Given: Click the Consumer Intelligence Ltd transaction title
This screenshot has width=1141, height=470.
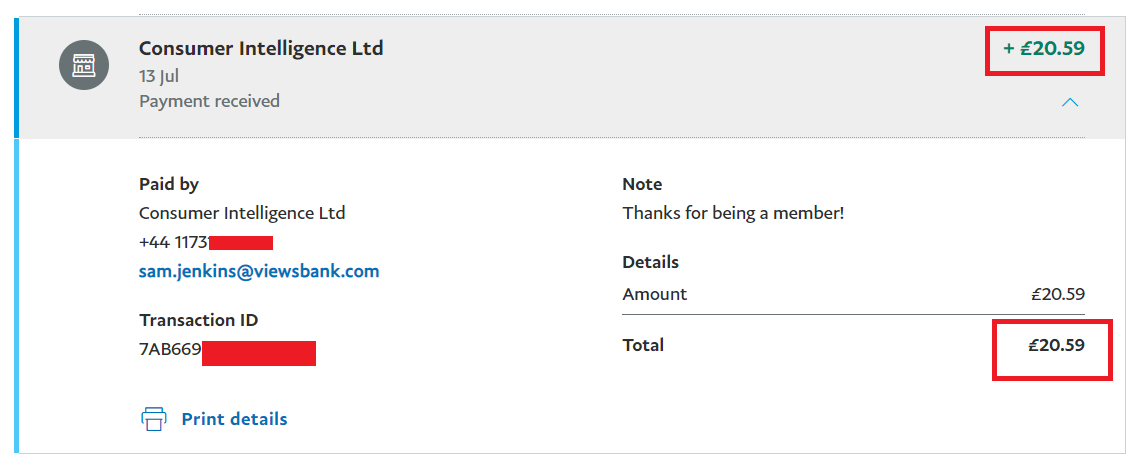Looking at the screenshot, I should coord(261,48).
